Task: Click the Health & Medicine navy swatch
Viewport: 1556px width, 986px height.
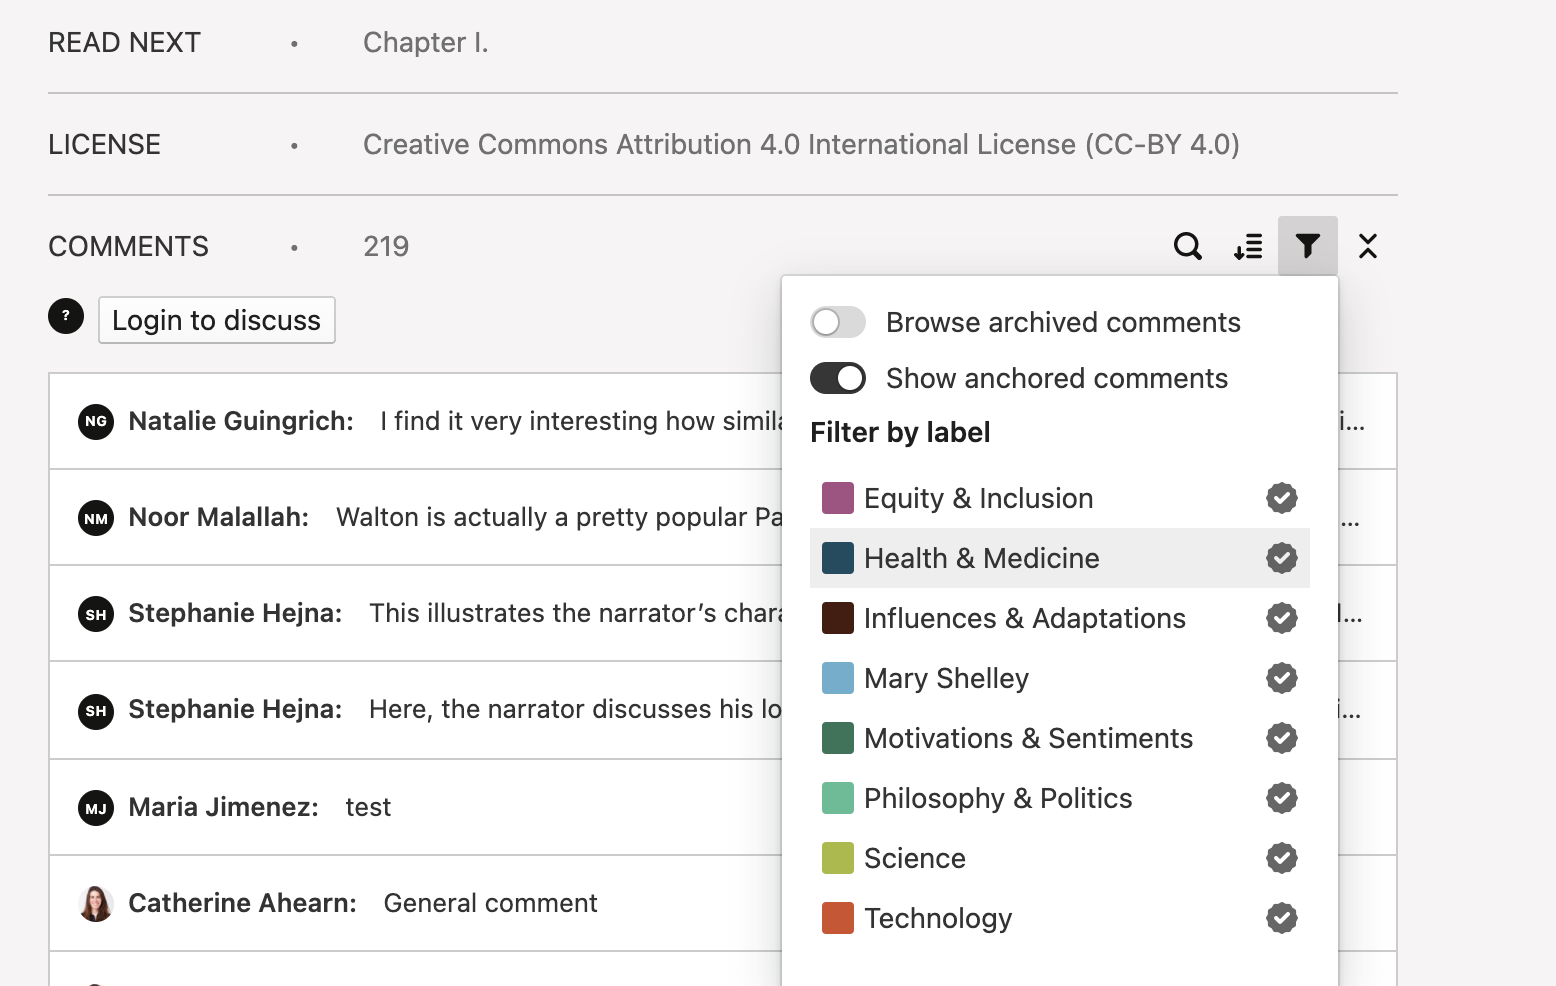Action: coord(838,558)
